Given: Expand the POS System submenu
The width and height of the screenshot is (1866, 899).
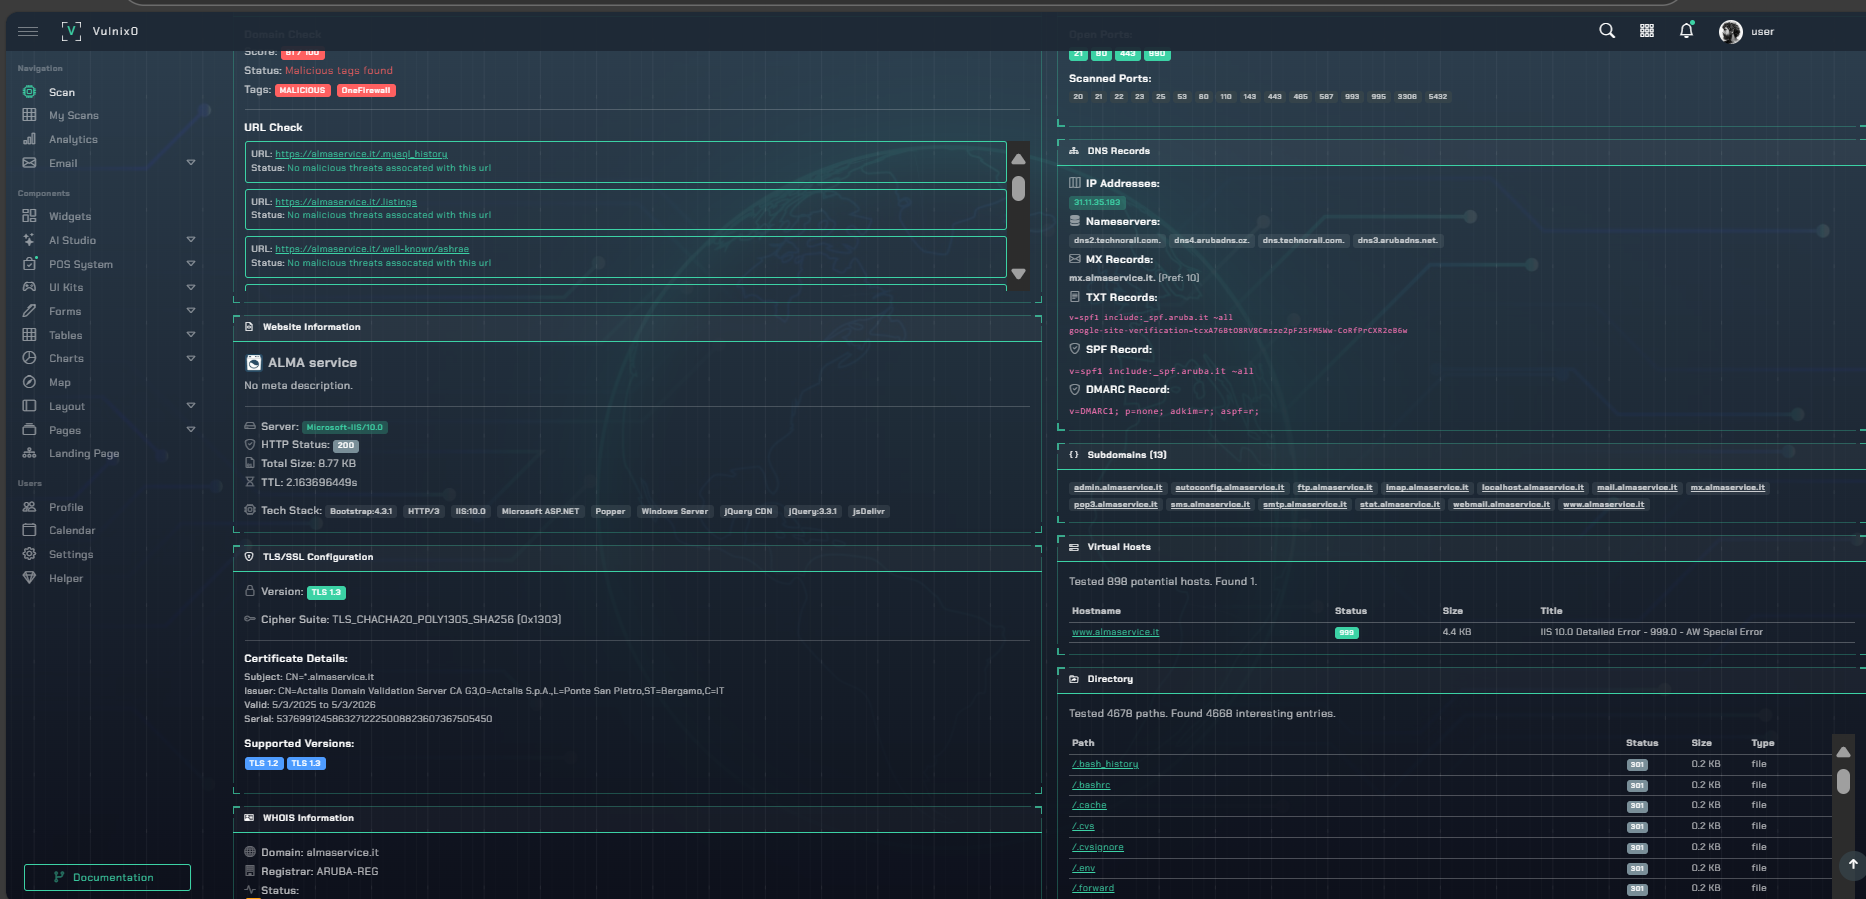Looking at the screenshot, I should pos(191,264).
